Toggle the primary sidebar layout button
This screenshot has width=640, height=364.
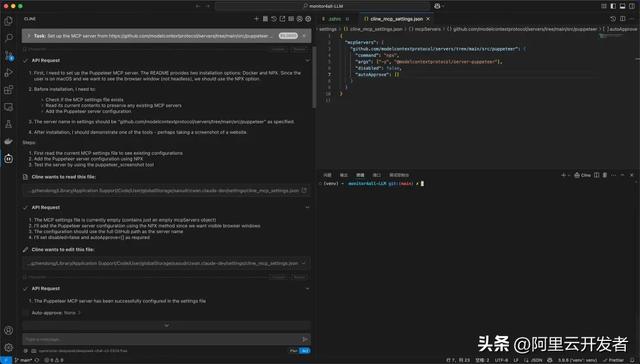tap(613, 6)
